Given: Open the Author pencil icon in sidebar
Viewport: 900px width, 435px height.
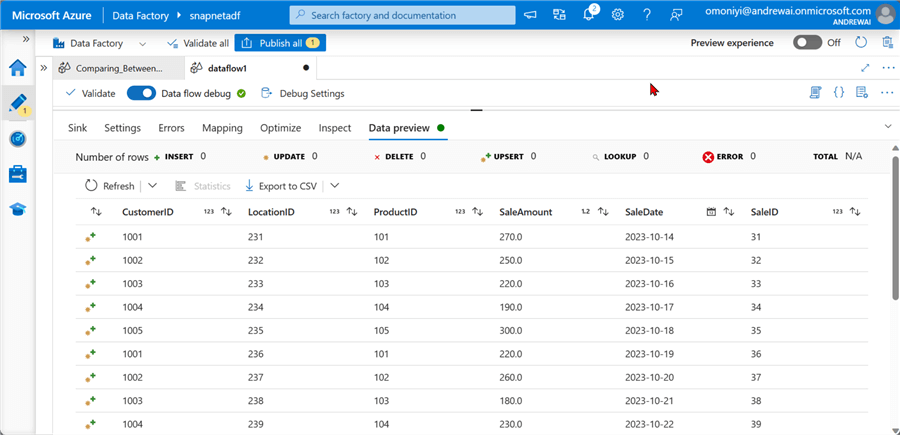Looking at the screenshot, I should click(x=17, y=103).
